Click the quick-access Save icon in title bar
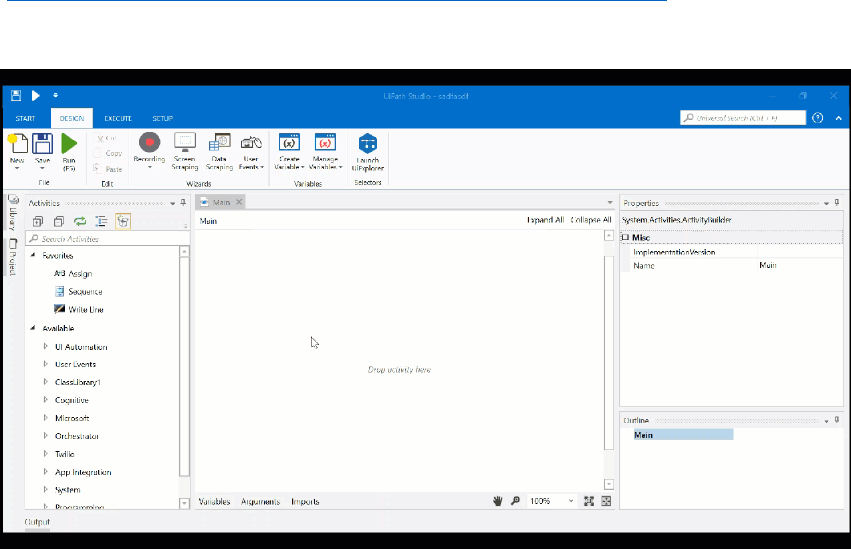The height and width of the screenshot is (549, 851). click(16, 95)
